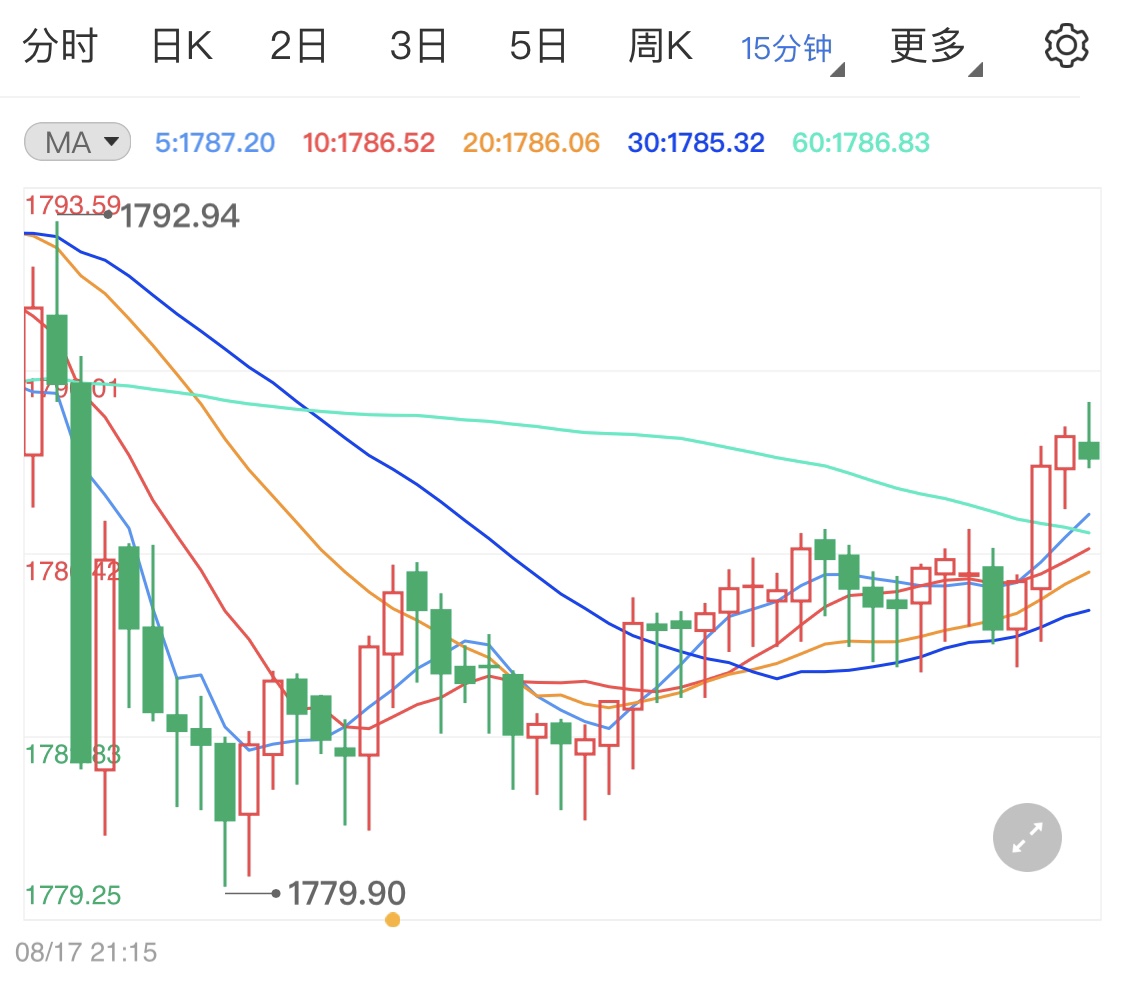The height and width of the screenshot is (986, 1125).
Task: Click the orange marker dot on time axis
Action: (392, 920)
